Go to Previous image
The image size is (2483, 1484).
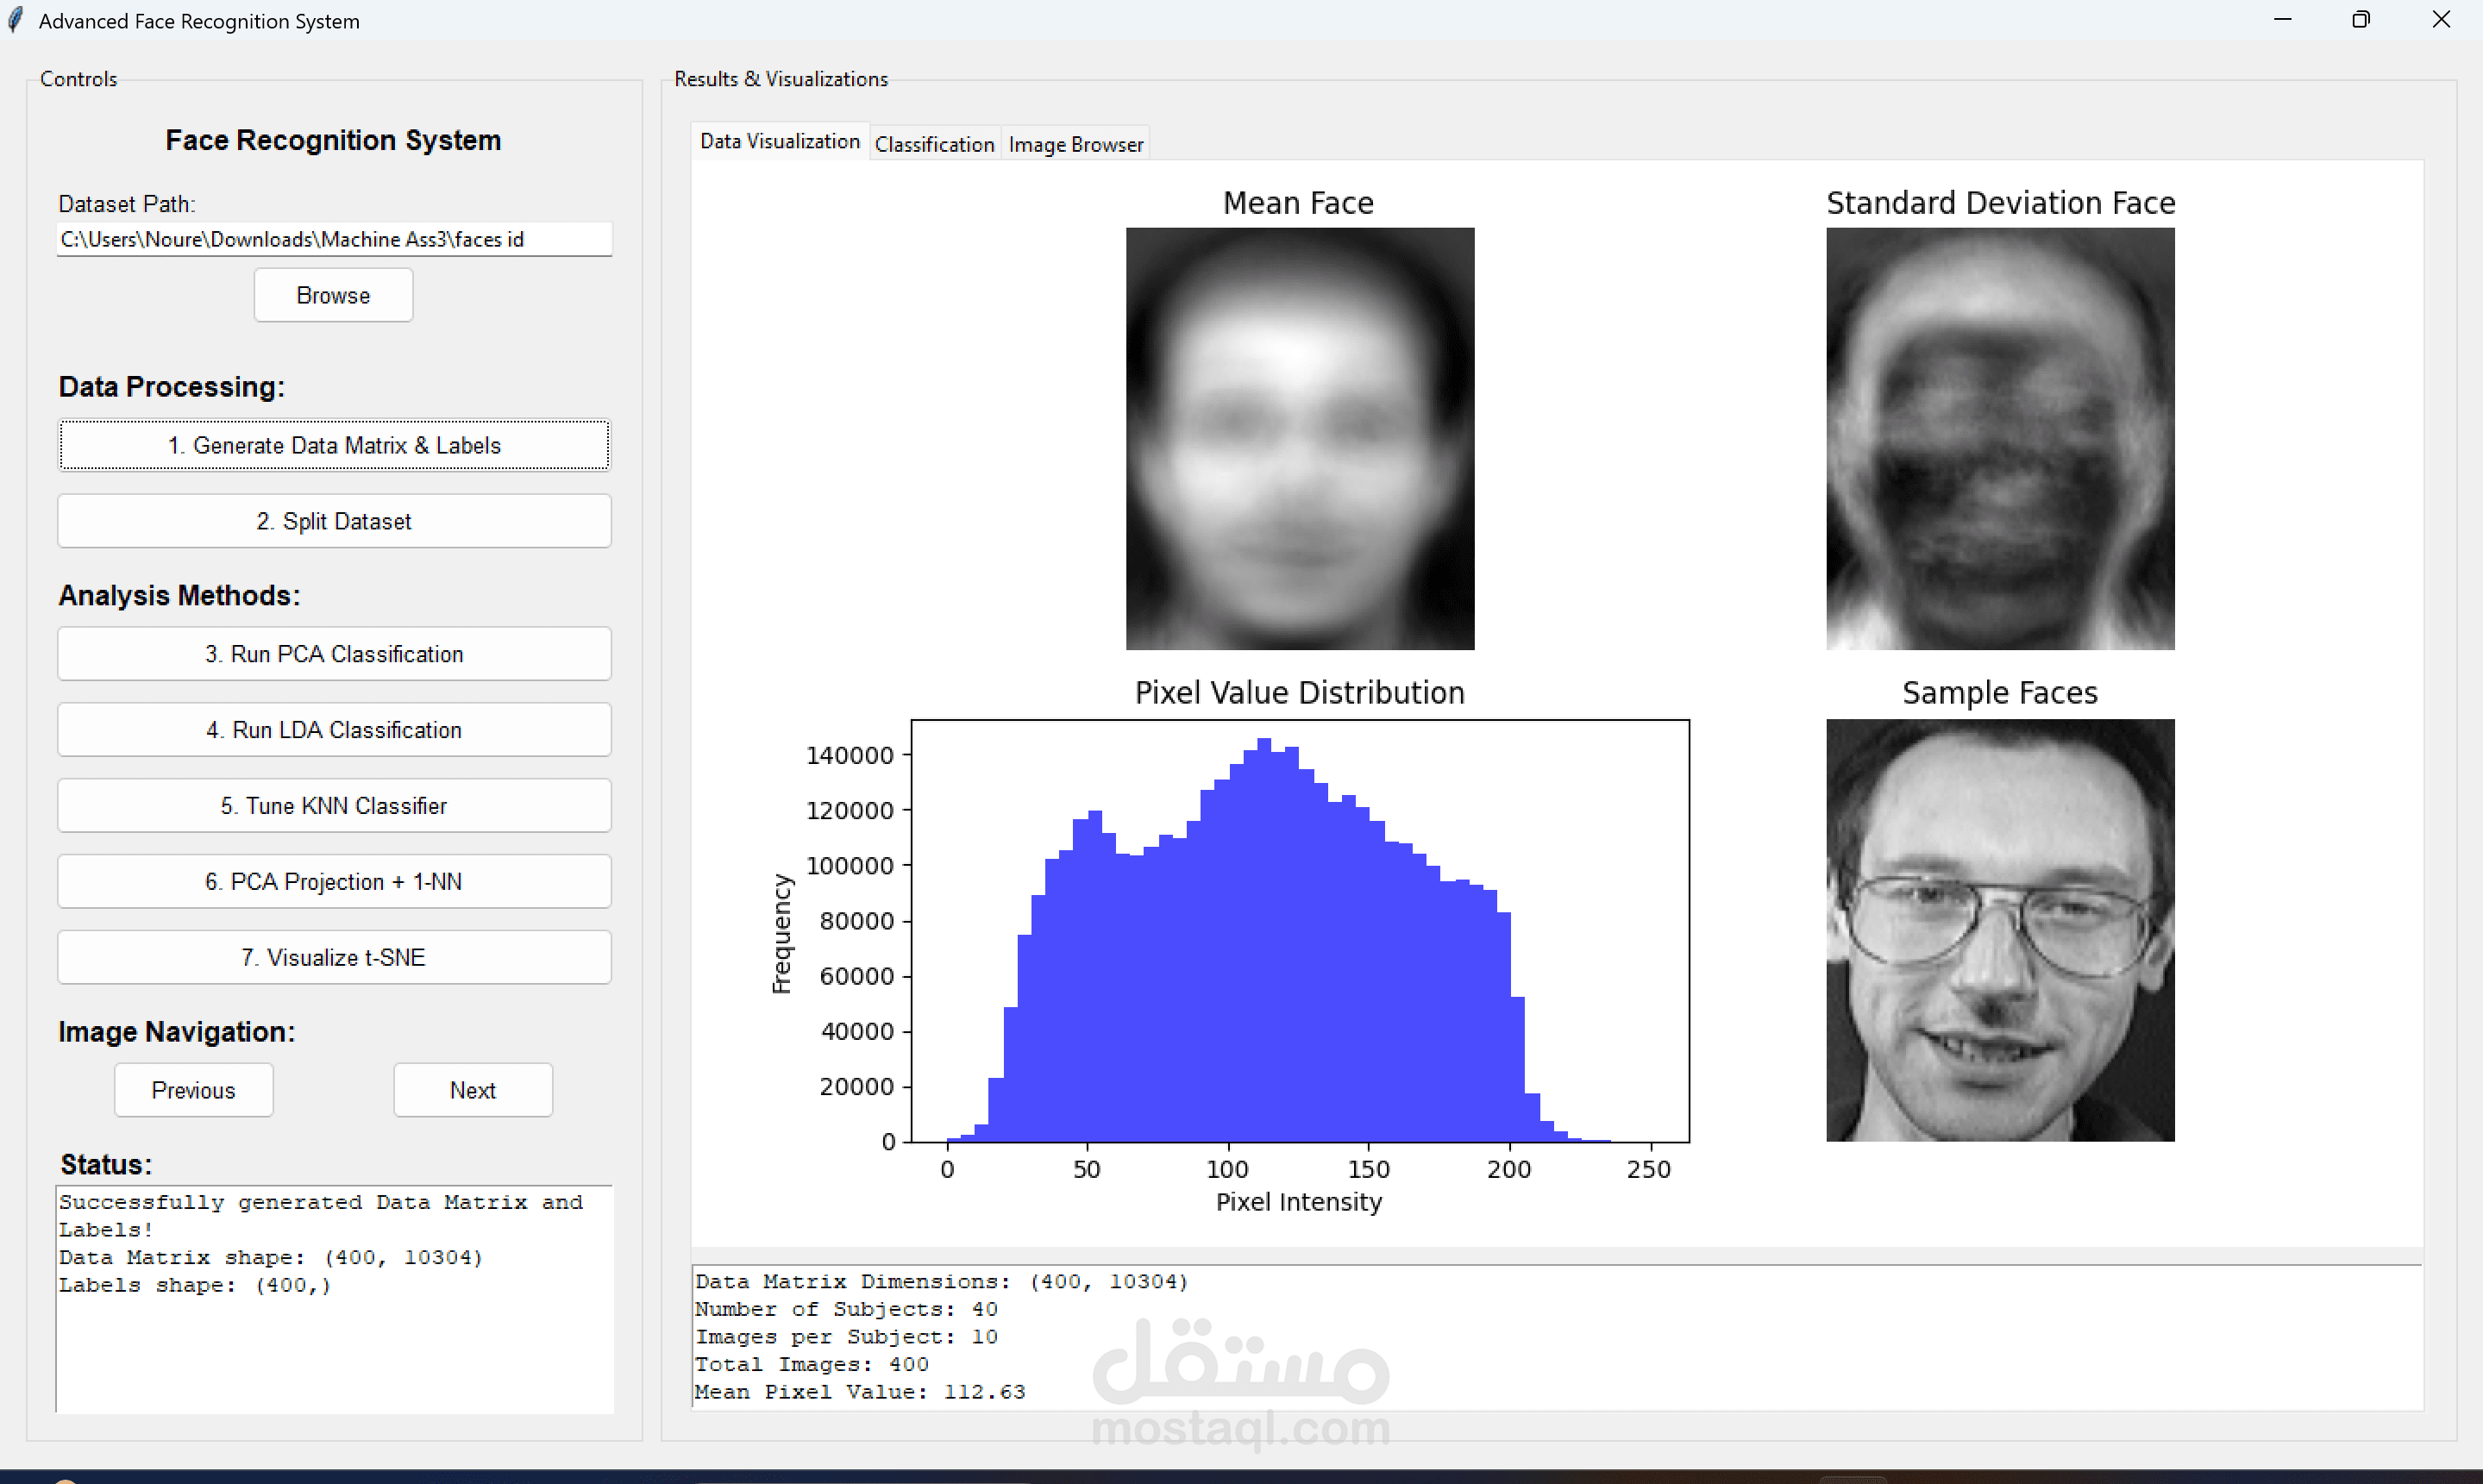pos(193,1090)
